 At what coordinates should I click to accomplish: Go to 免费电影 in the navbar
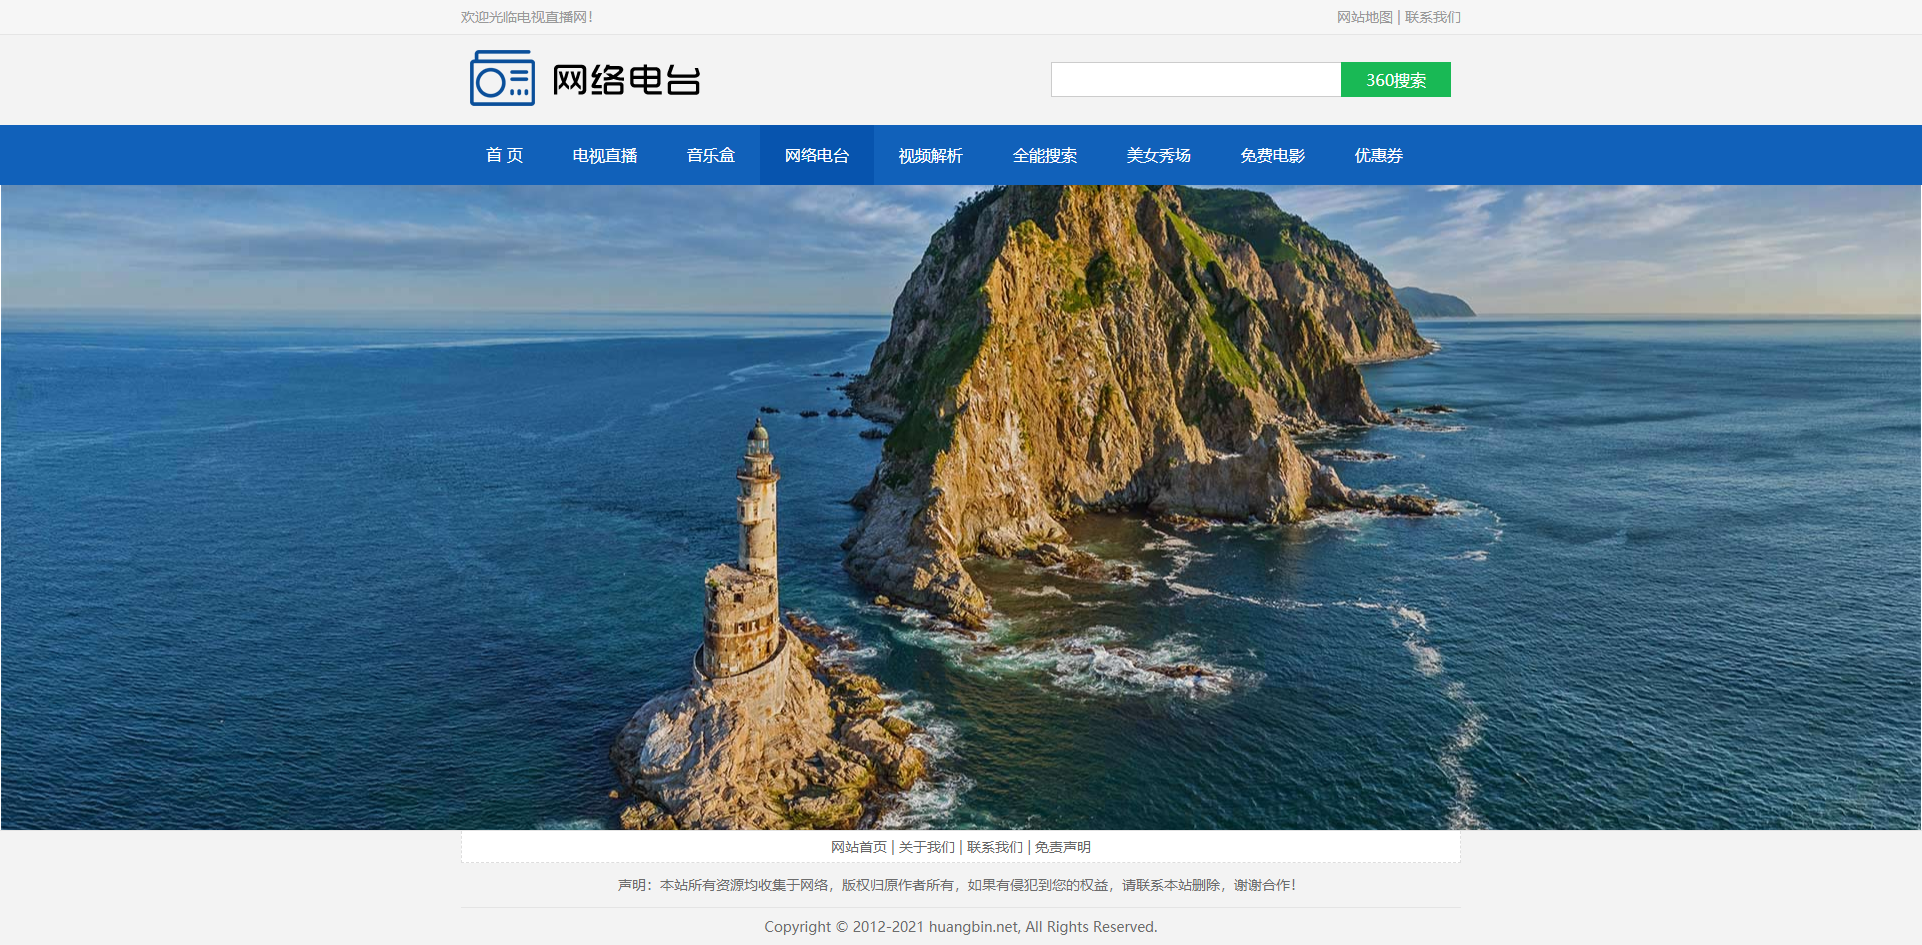[1273, 155]
